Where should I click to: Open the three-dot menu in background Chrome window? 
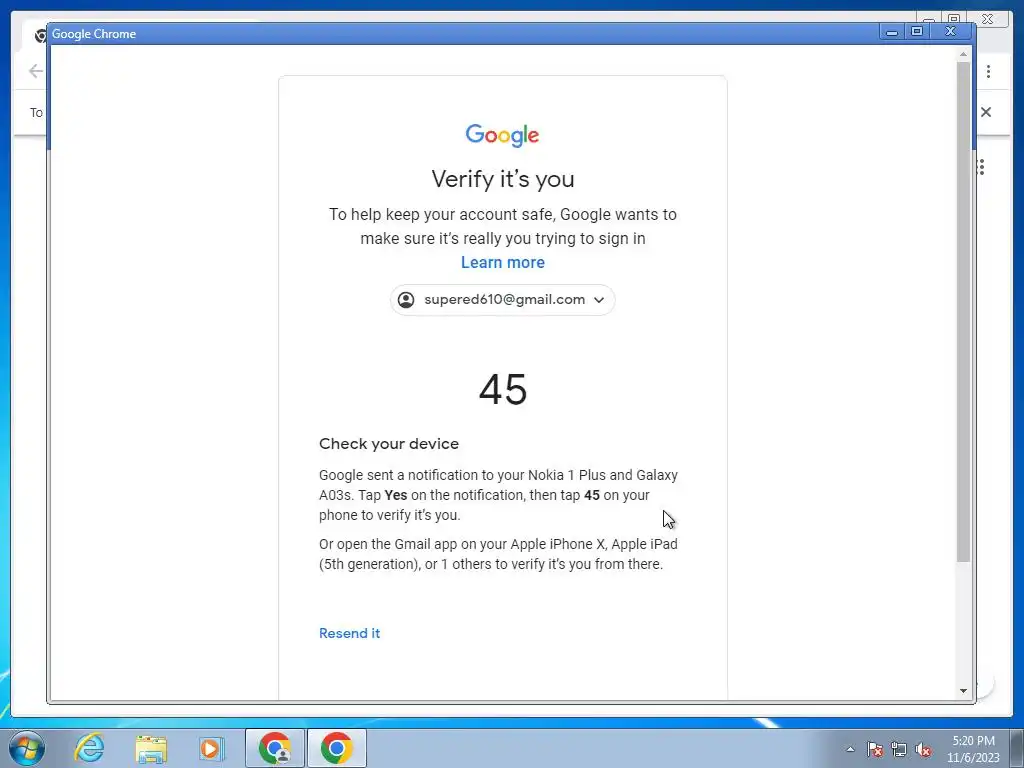point(989,71)
